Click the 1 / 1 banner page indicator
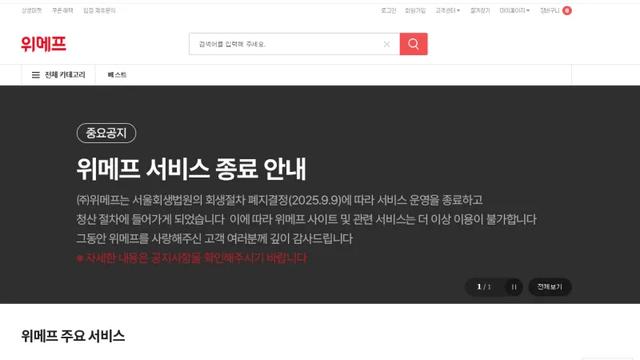This screenshot has height=360, width=640. 484,287
